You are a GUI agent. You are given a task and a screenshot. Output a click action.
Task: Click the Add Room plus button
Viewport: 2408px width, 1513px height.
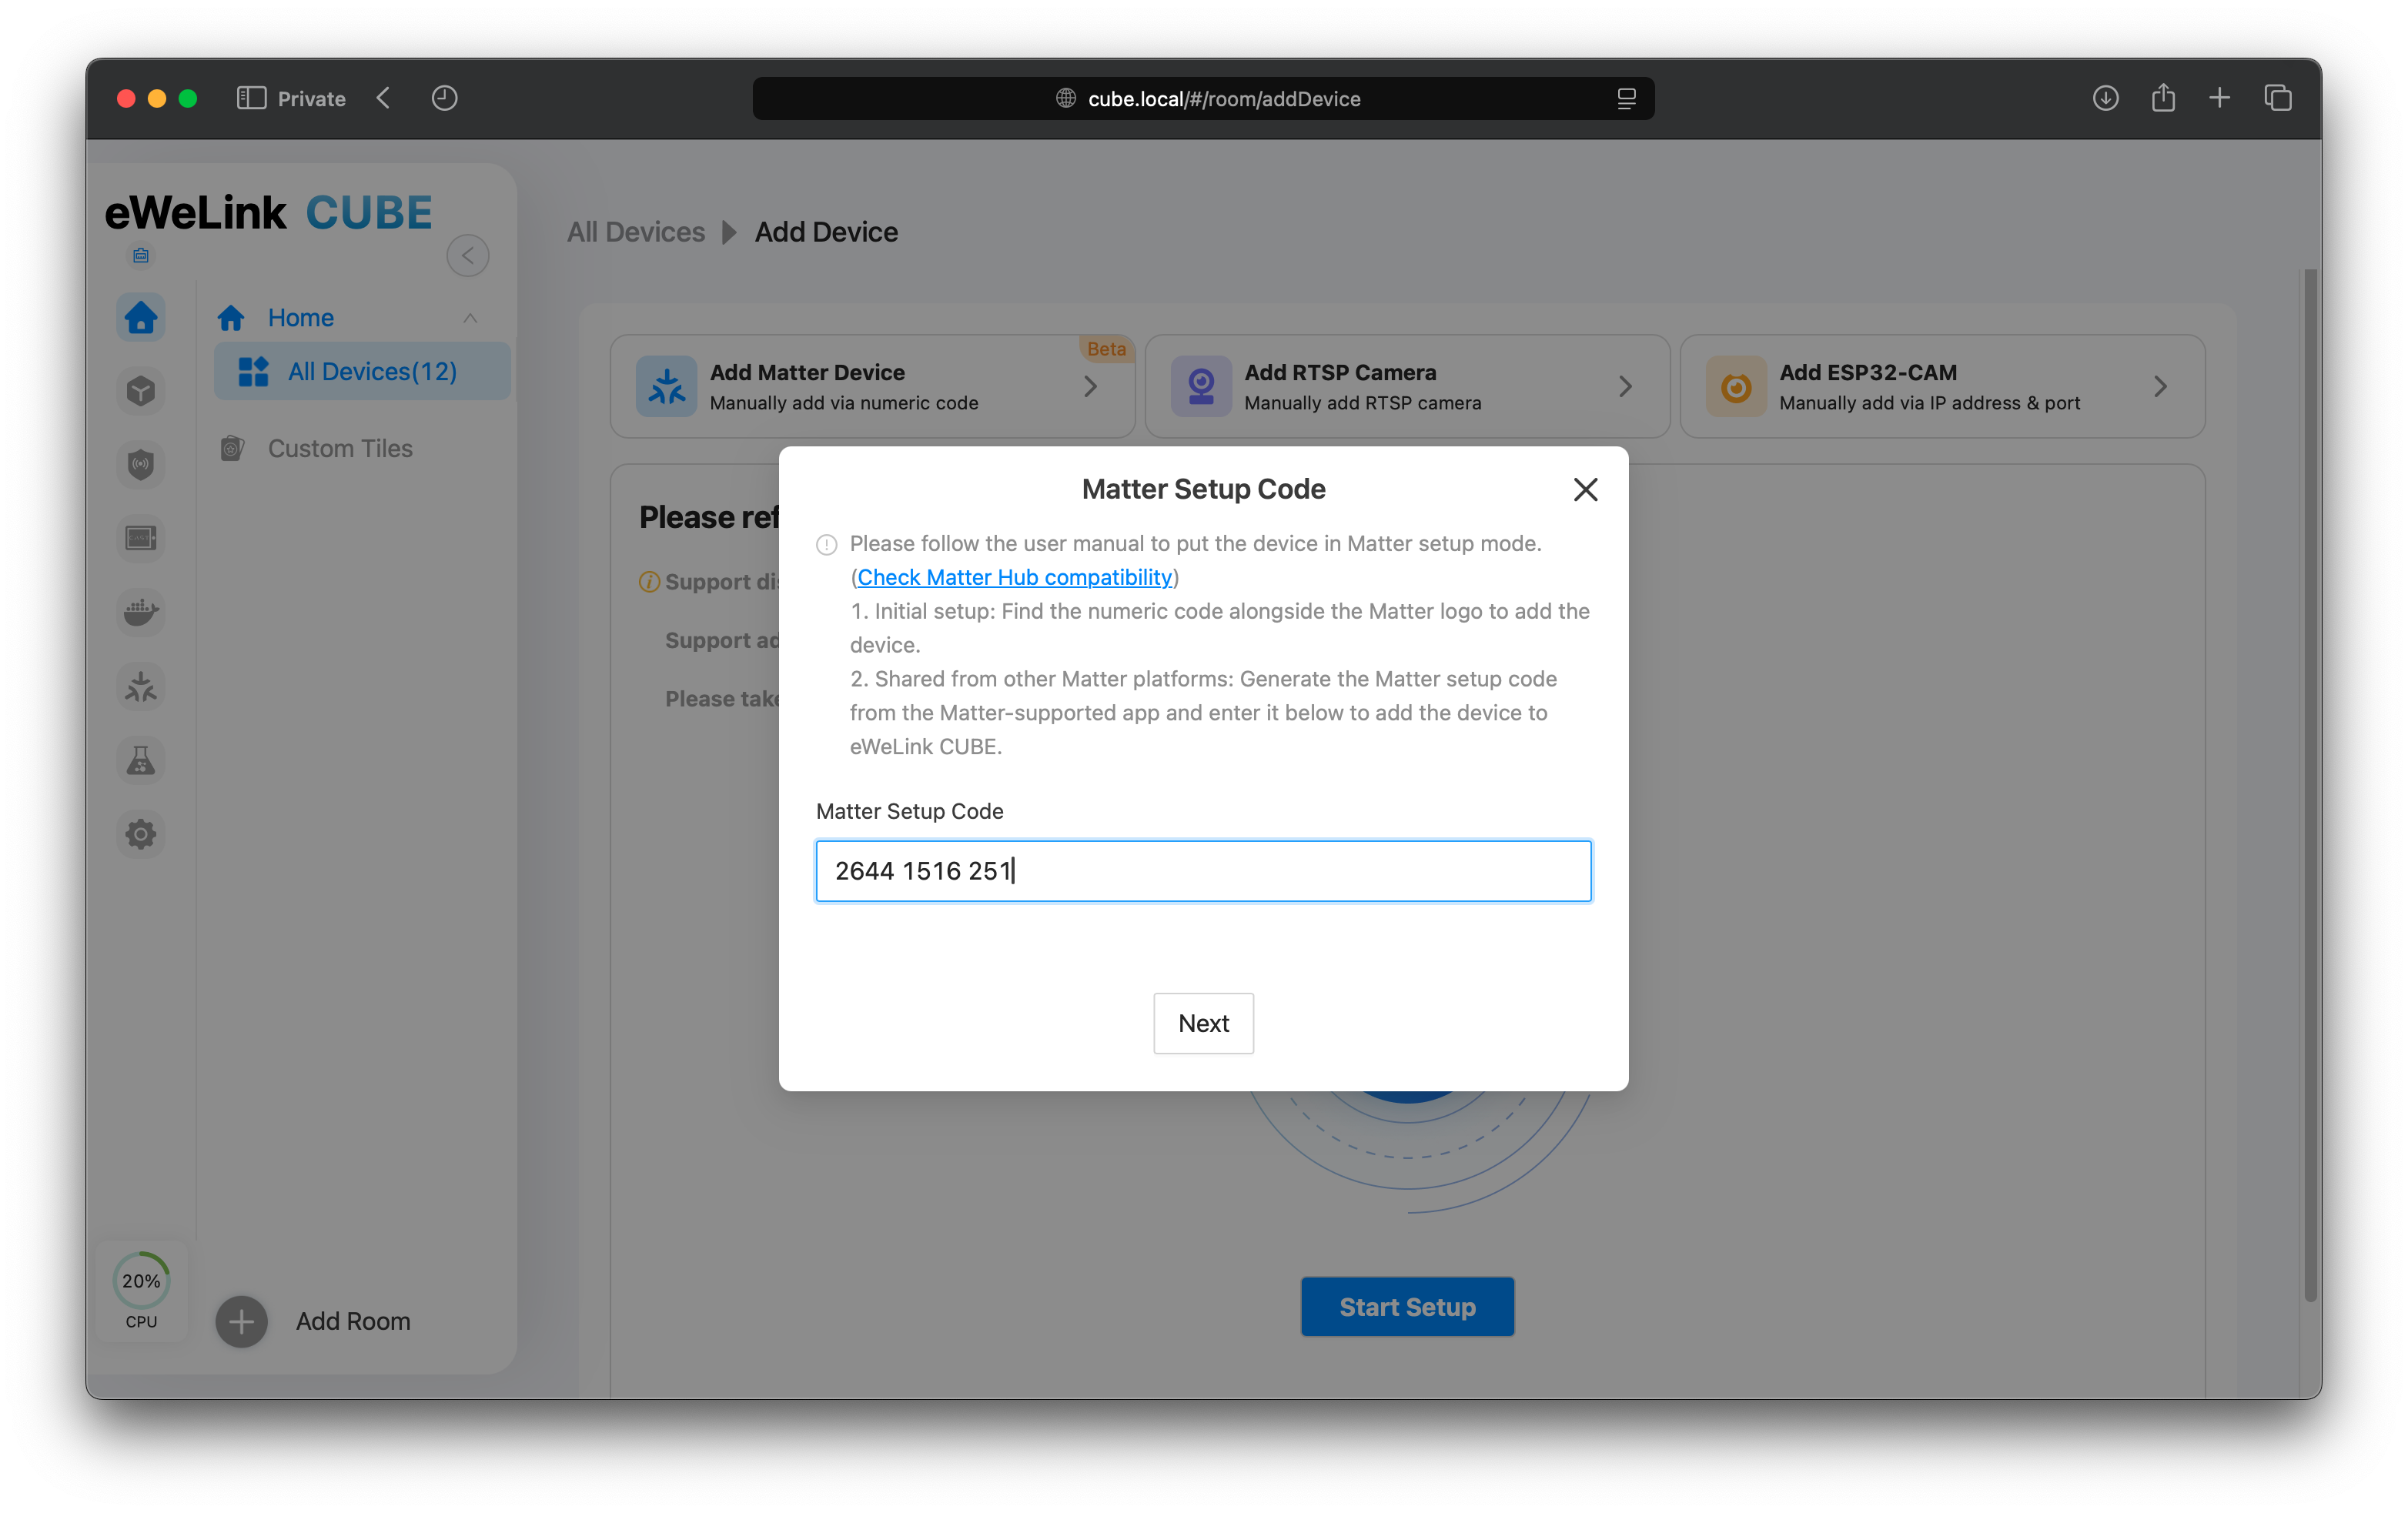241,1321
